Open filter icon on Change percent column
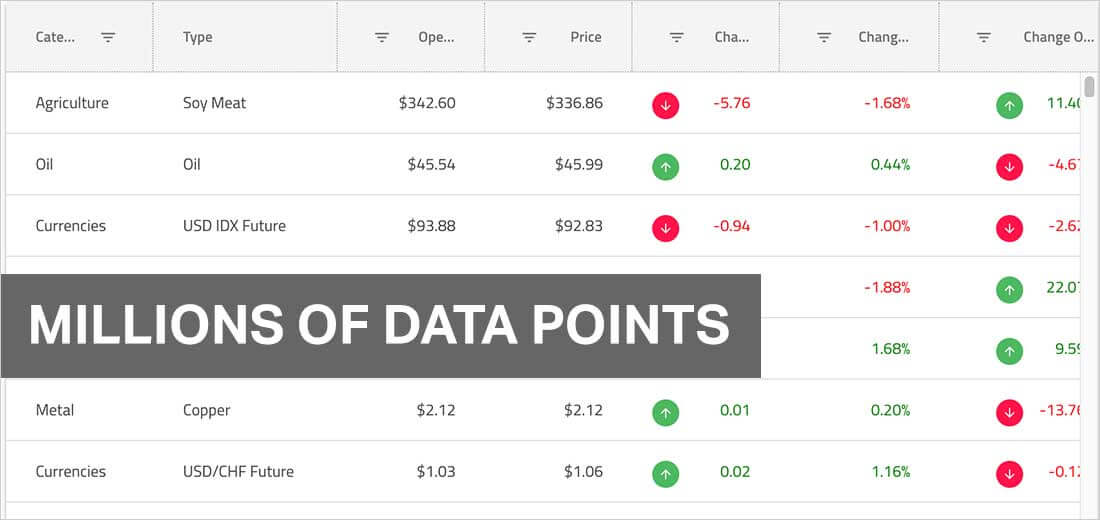Screen dimensions: 1100x520 [824, 37]
